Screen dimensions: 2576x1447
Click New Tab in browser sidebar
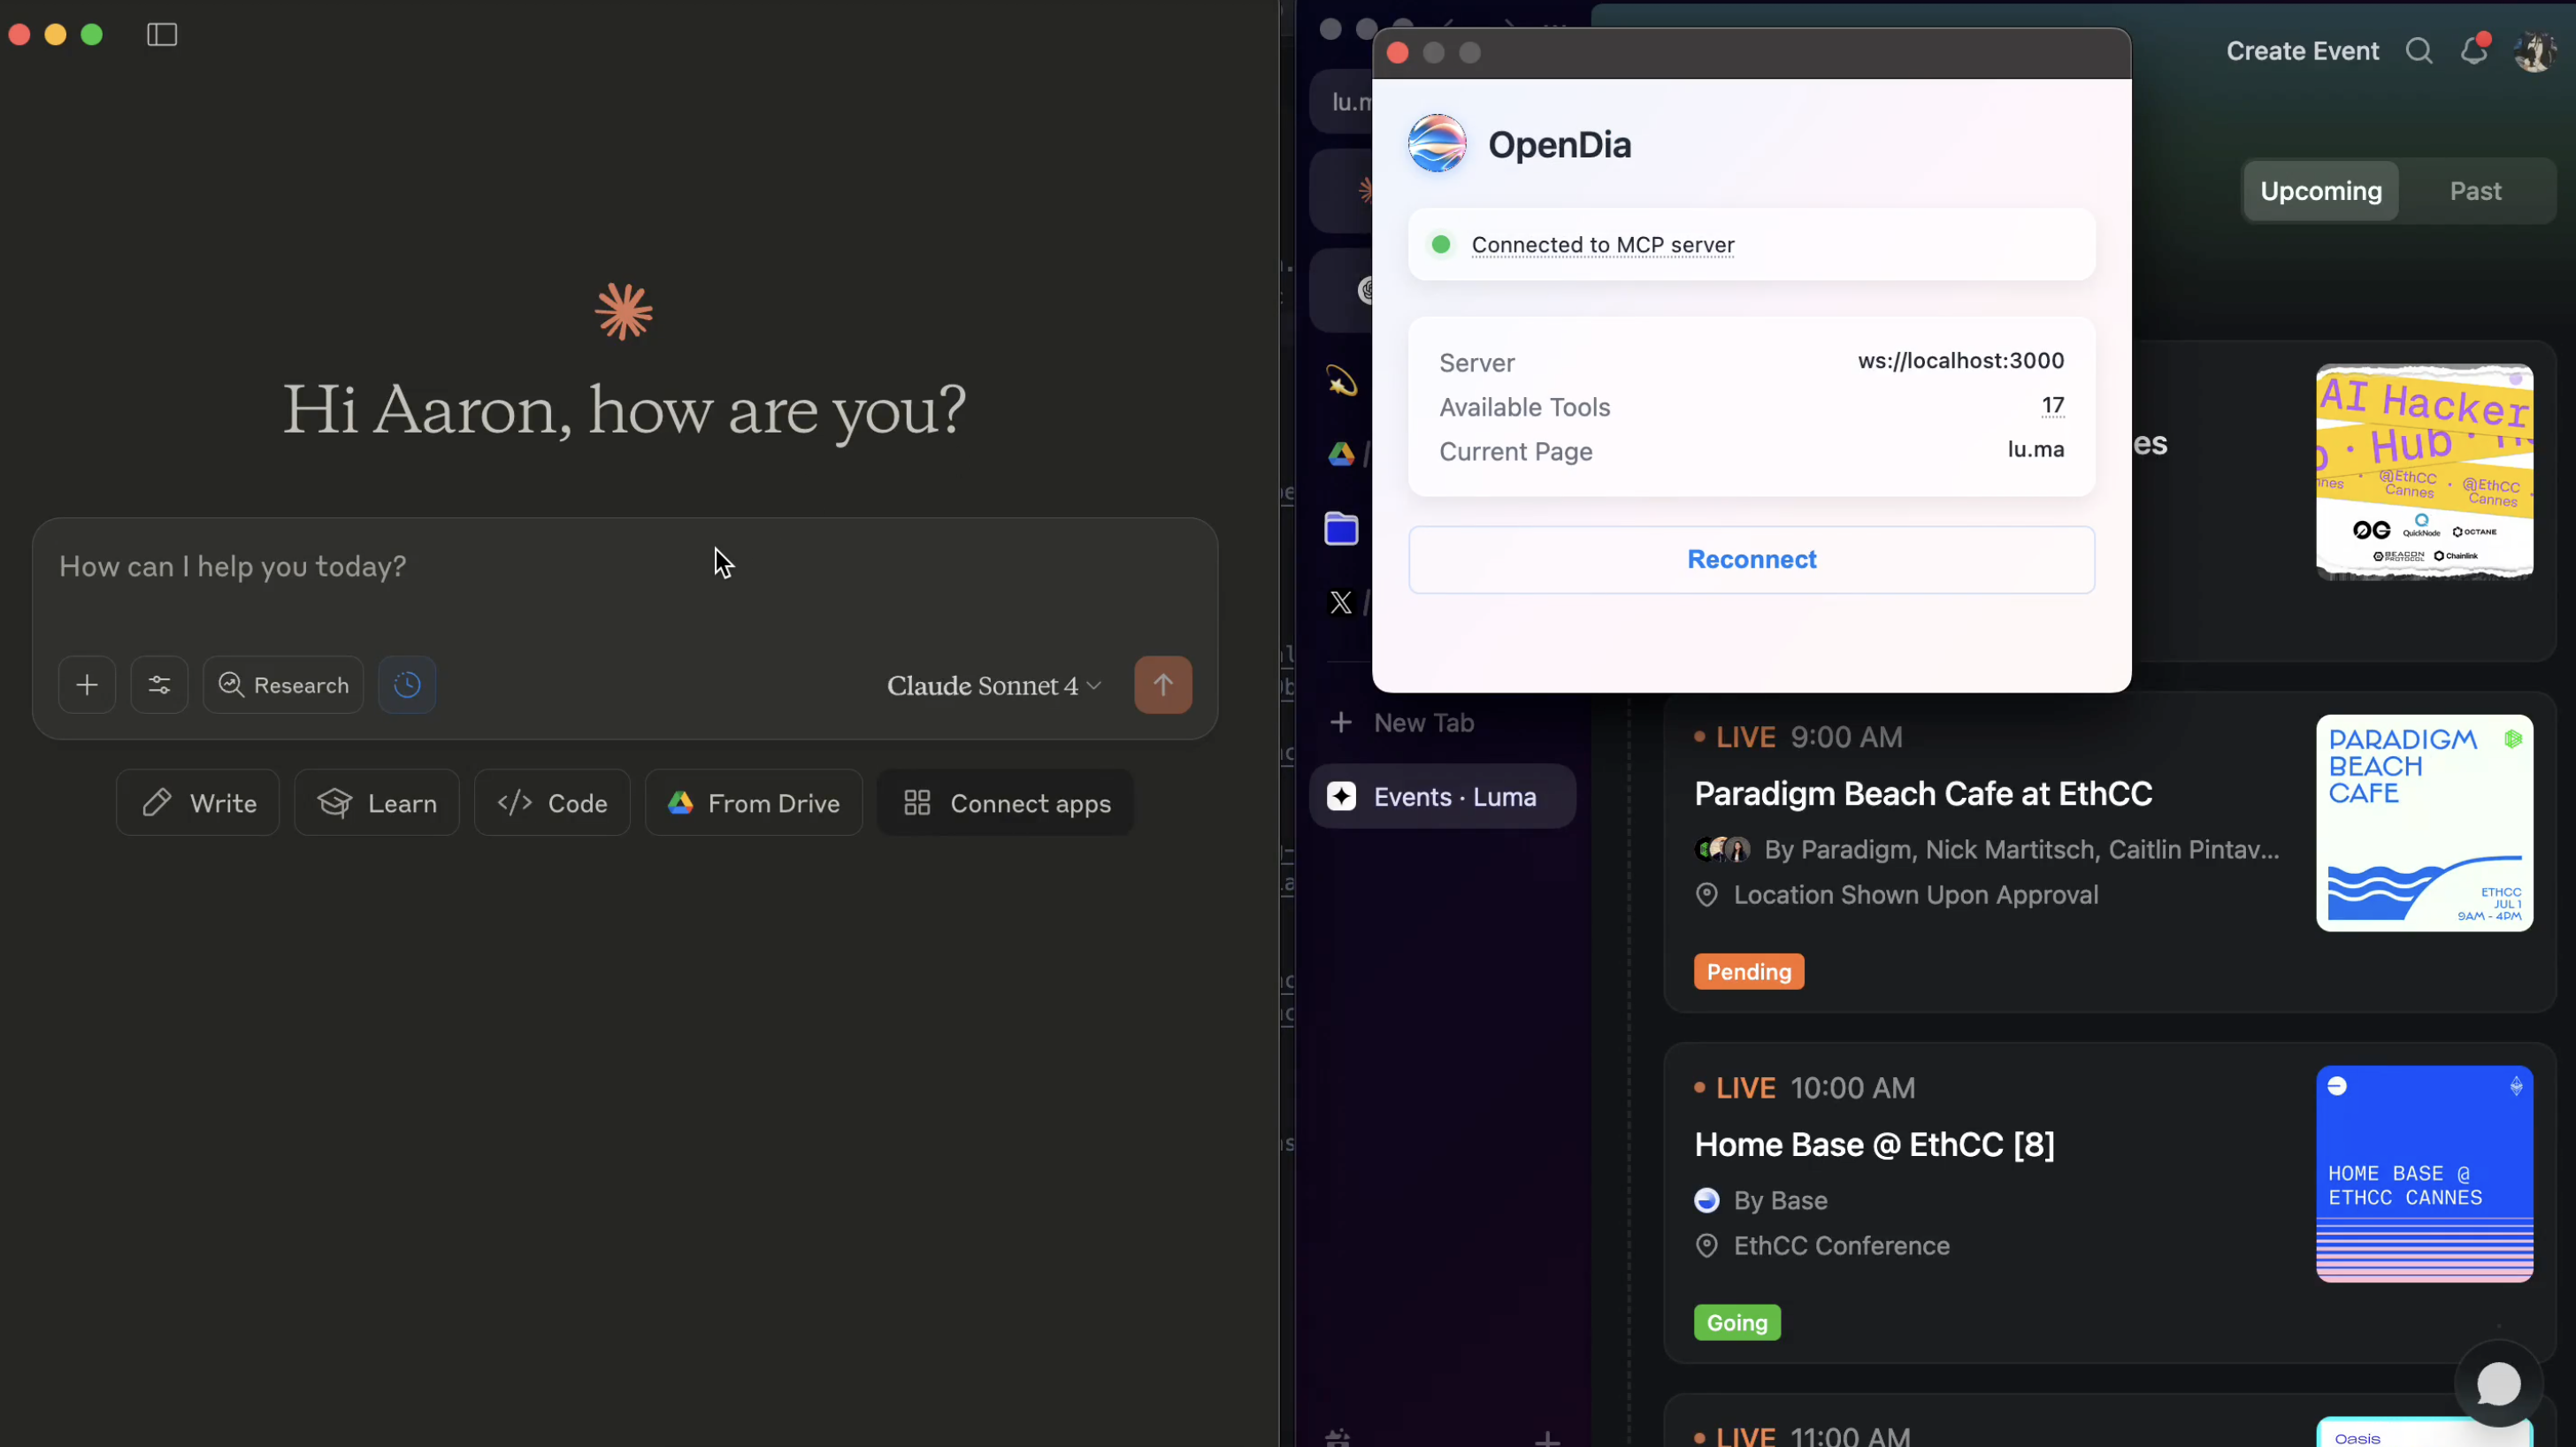tap(1423, 723)
